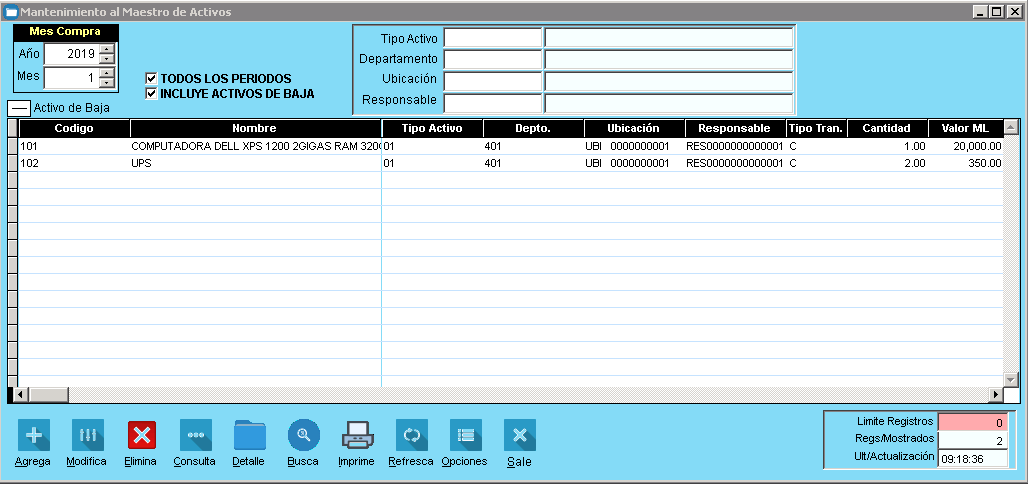Open Modifica to edit the record

87,436
